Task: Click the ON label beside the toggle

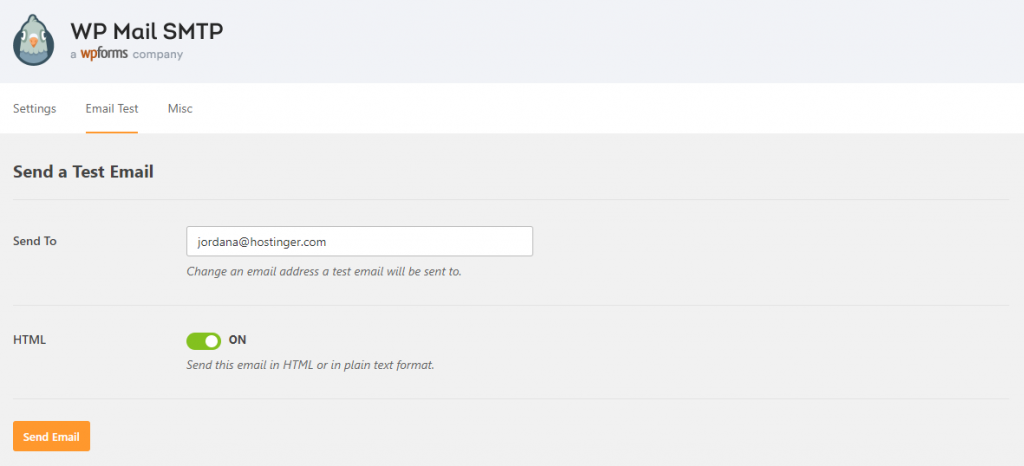Action: coord(238,340)
